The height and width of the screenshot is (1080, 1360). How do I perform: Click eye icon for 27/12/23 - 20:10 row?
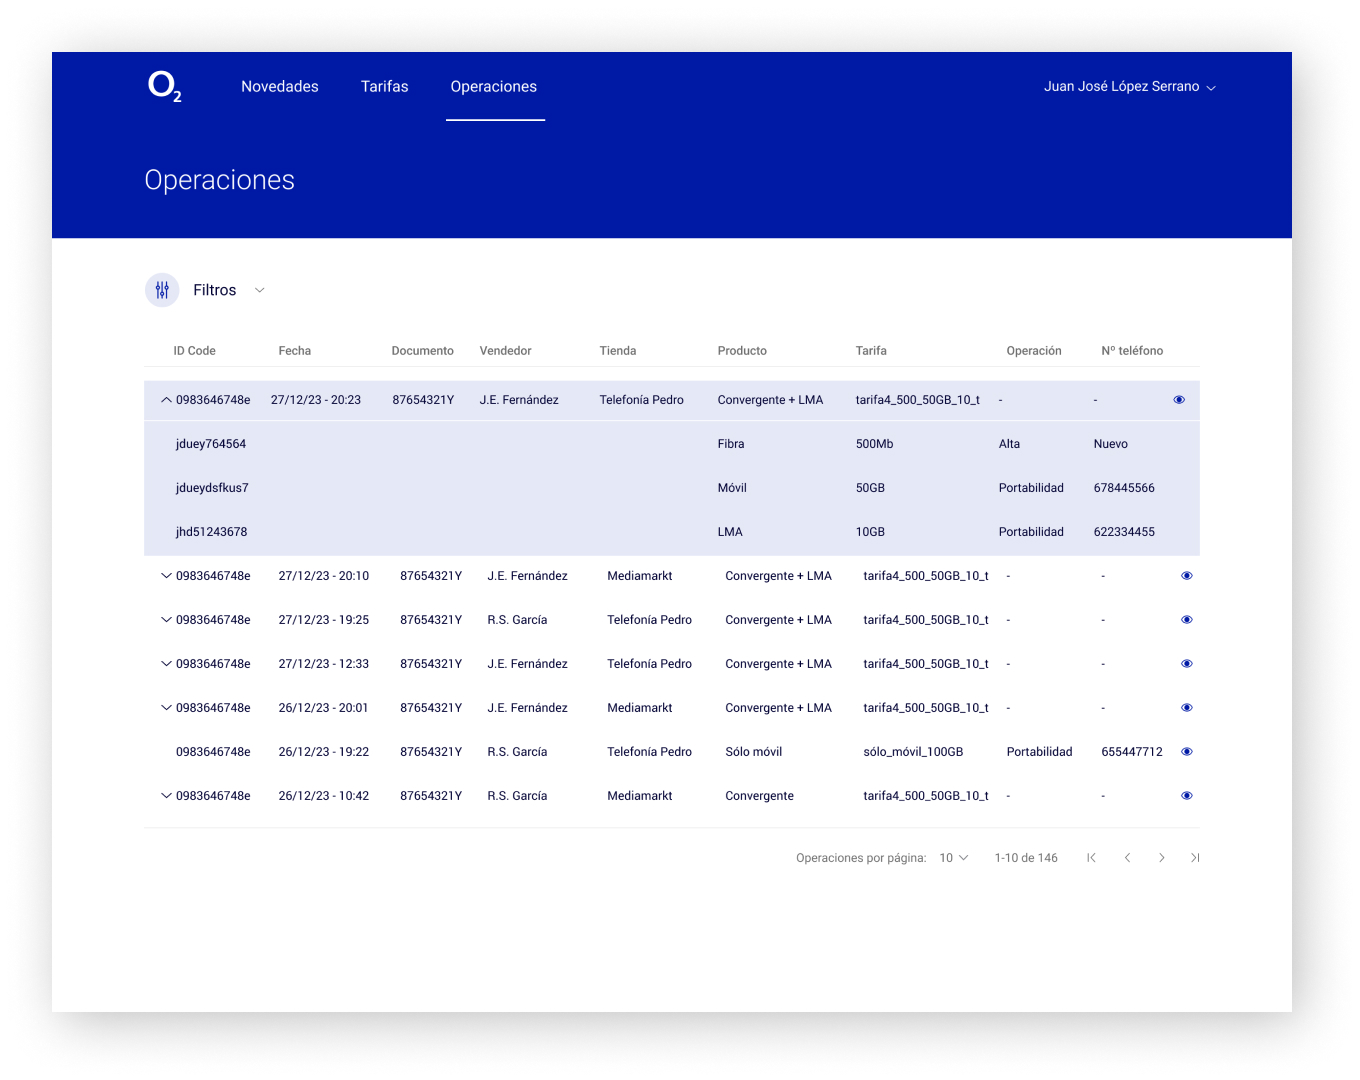[x=1187, y=576]
